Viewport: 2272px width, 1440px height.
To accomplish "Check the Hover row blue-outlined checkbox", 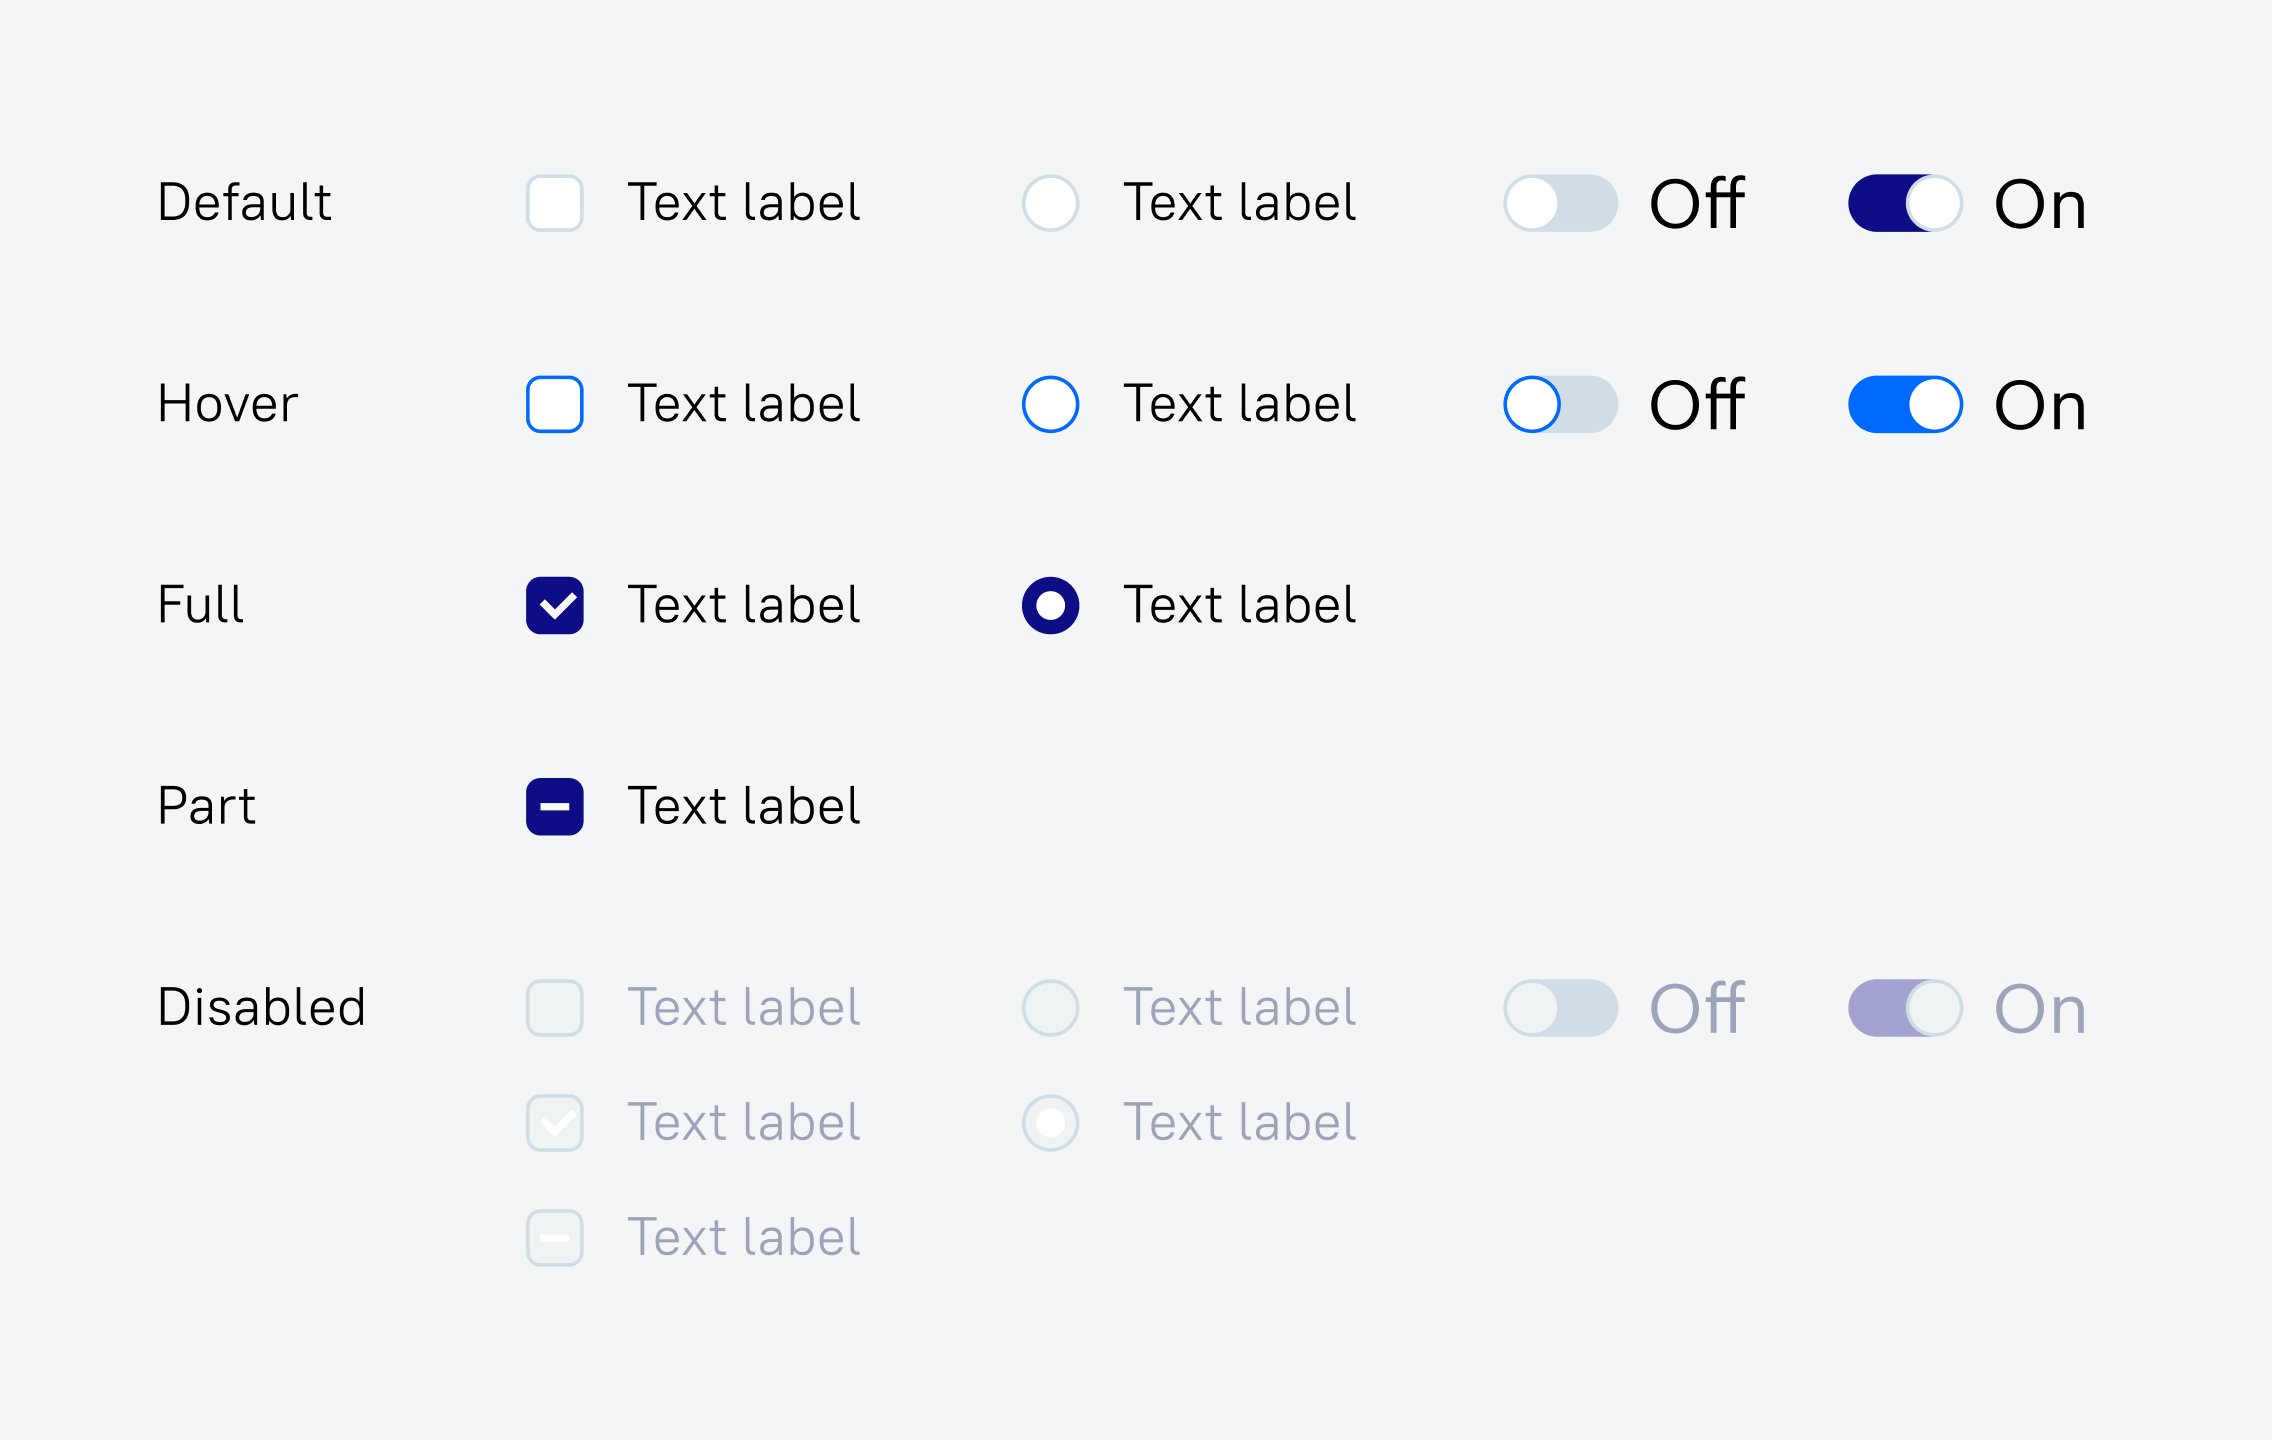I will tap(554, 404).
